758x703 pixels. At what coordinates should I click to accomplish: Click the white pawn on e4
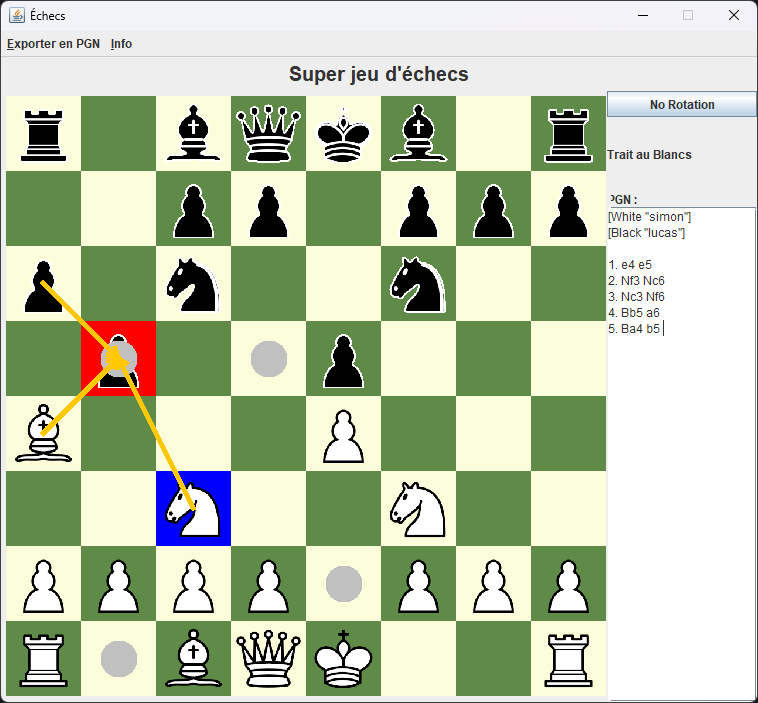pos(343,434)
